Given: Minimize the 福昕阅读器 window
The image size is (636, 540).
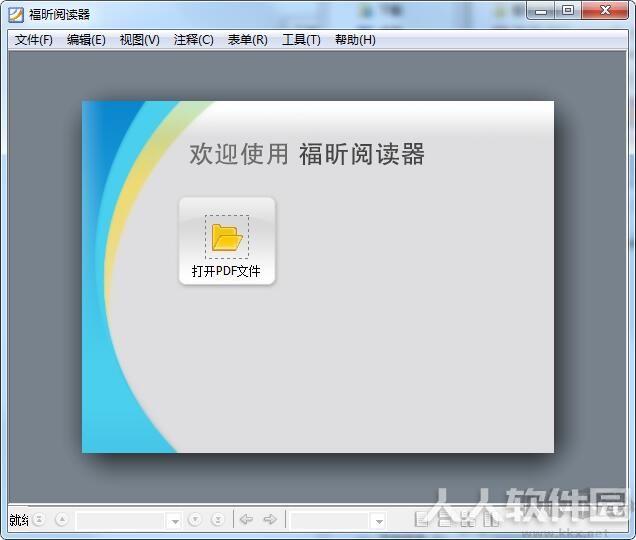Looking at the screenshot, I should click(x=540, y=11).
